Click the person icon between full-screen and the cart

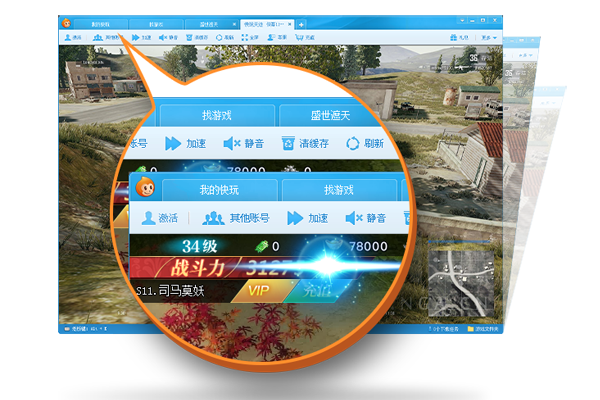(x=271, y=37)
